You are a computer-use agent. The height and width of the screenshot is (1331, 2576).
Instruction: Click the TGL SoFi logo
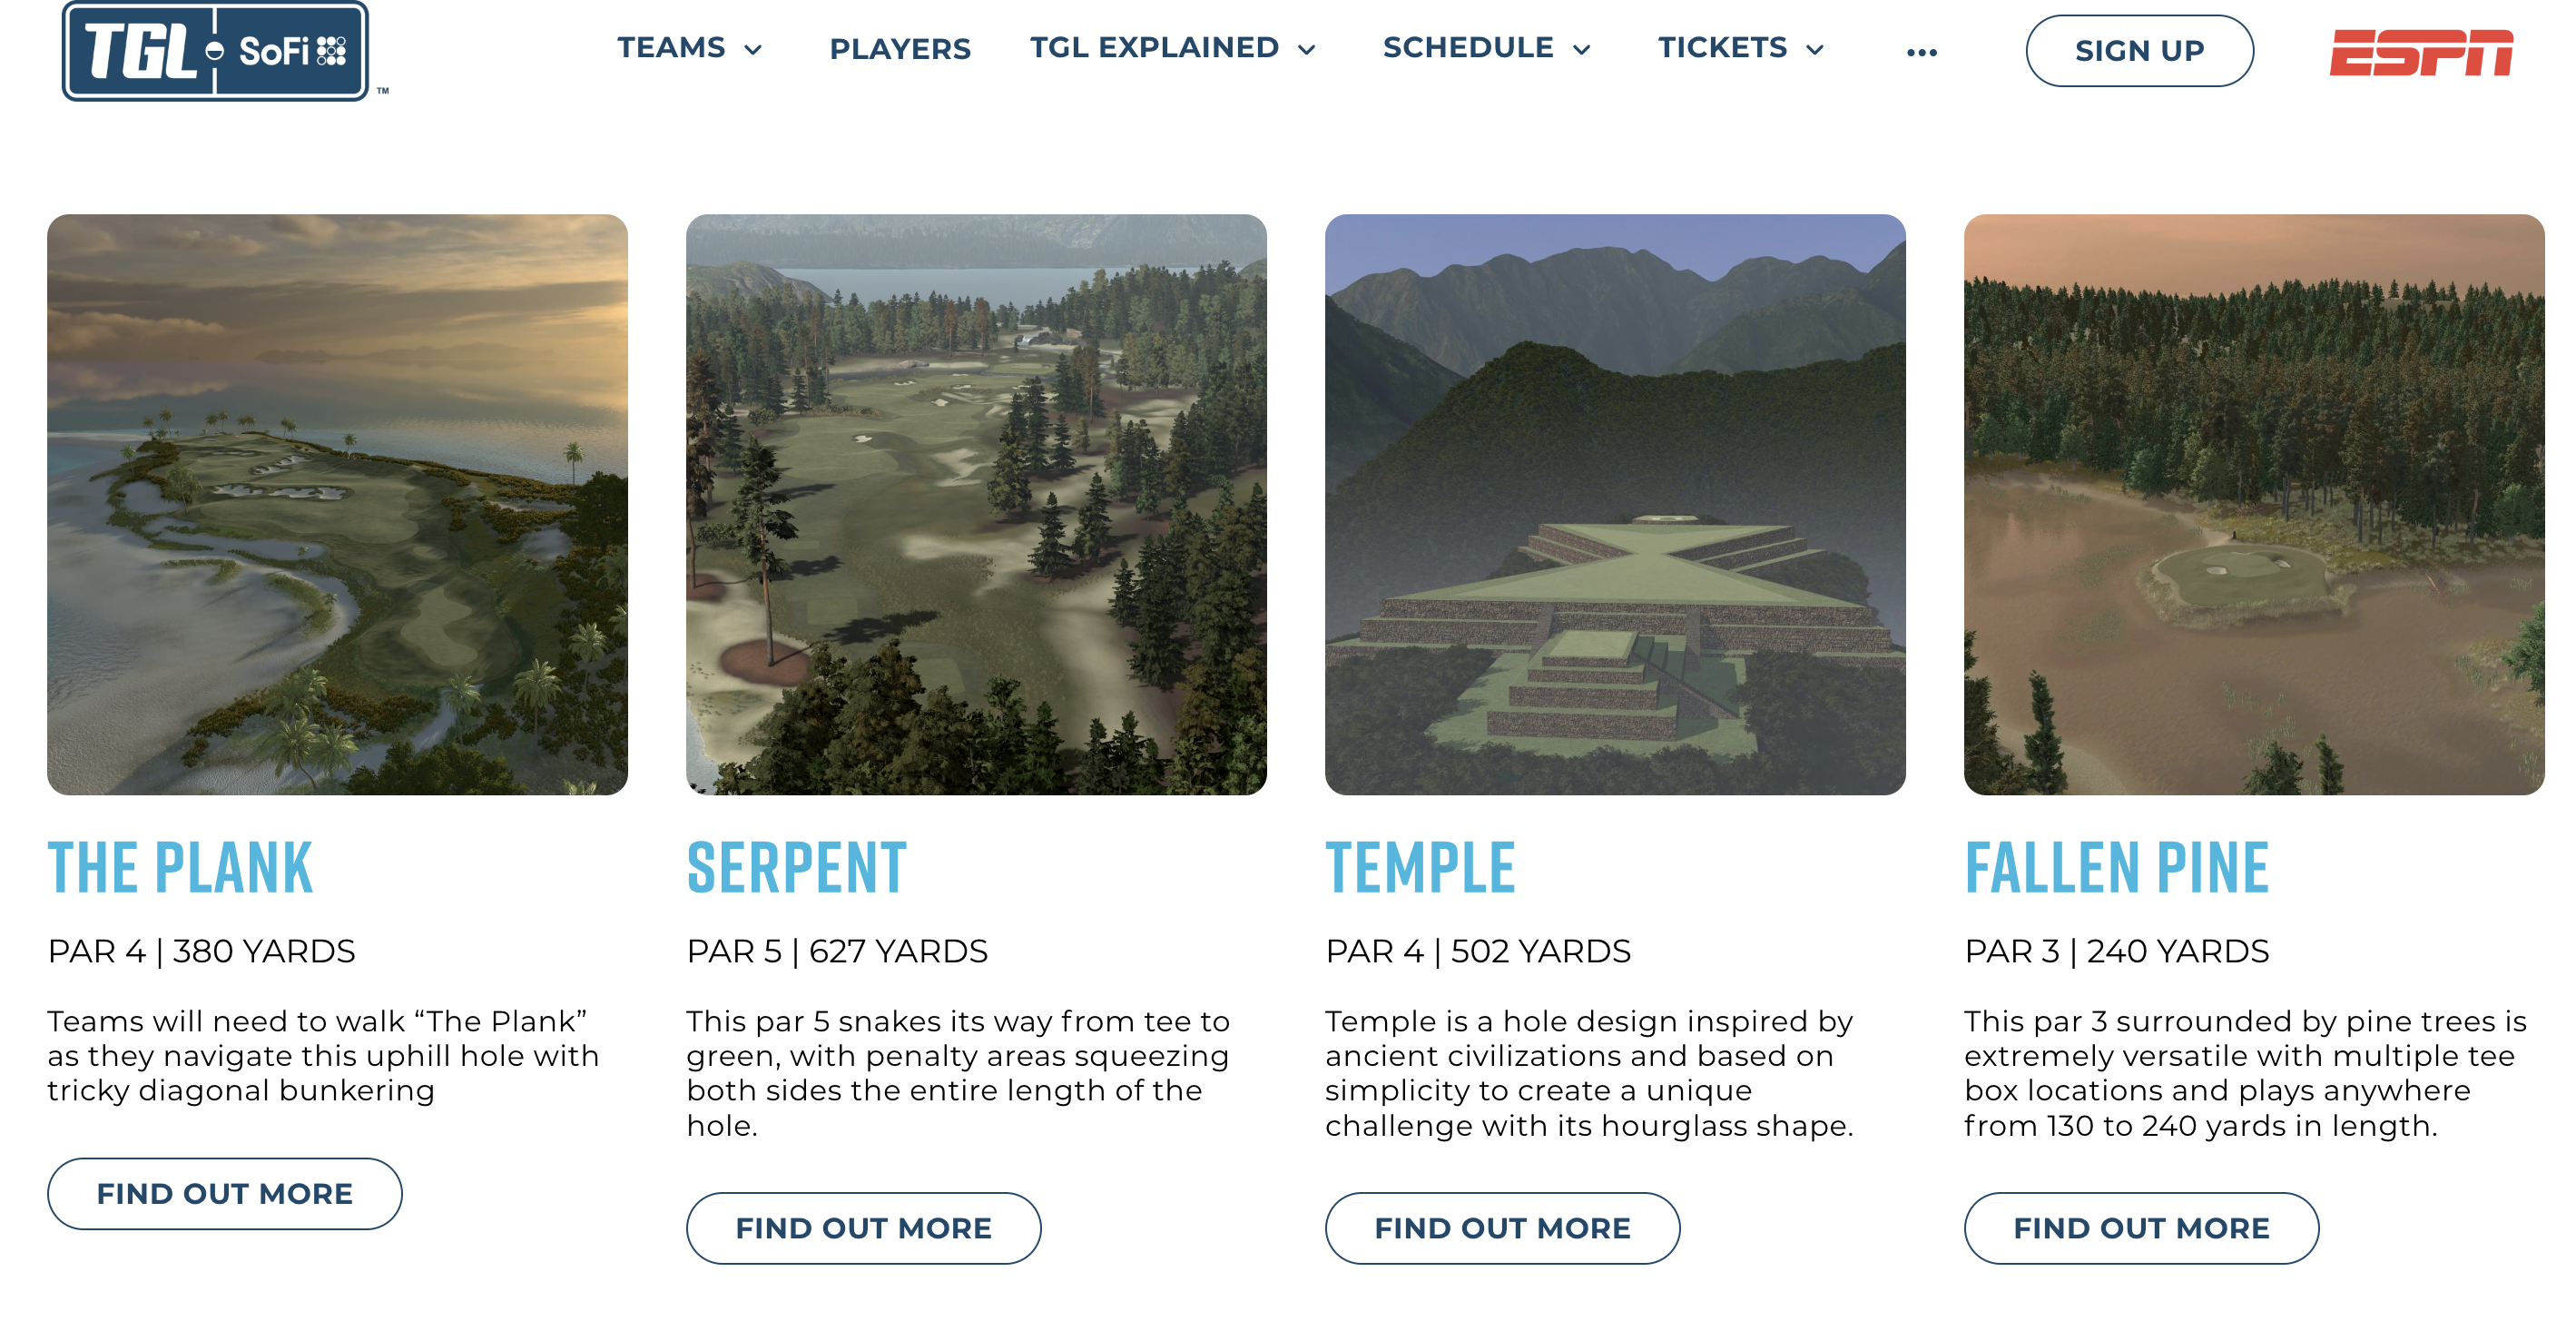(x=216, y=50)
